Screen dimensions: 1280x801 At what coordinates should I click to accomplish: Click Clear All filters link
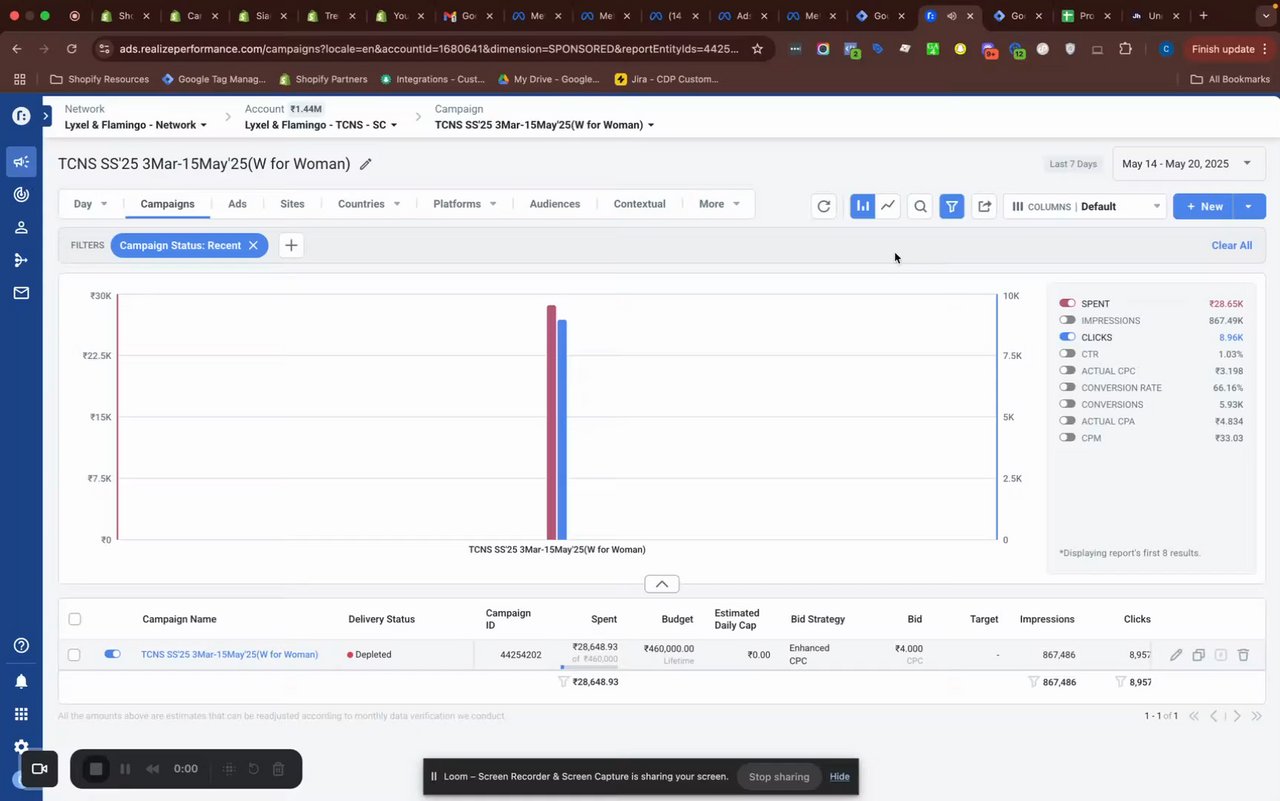1231,245
